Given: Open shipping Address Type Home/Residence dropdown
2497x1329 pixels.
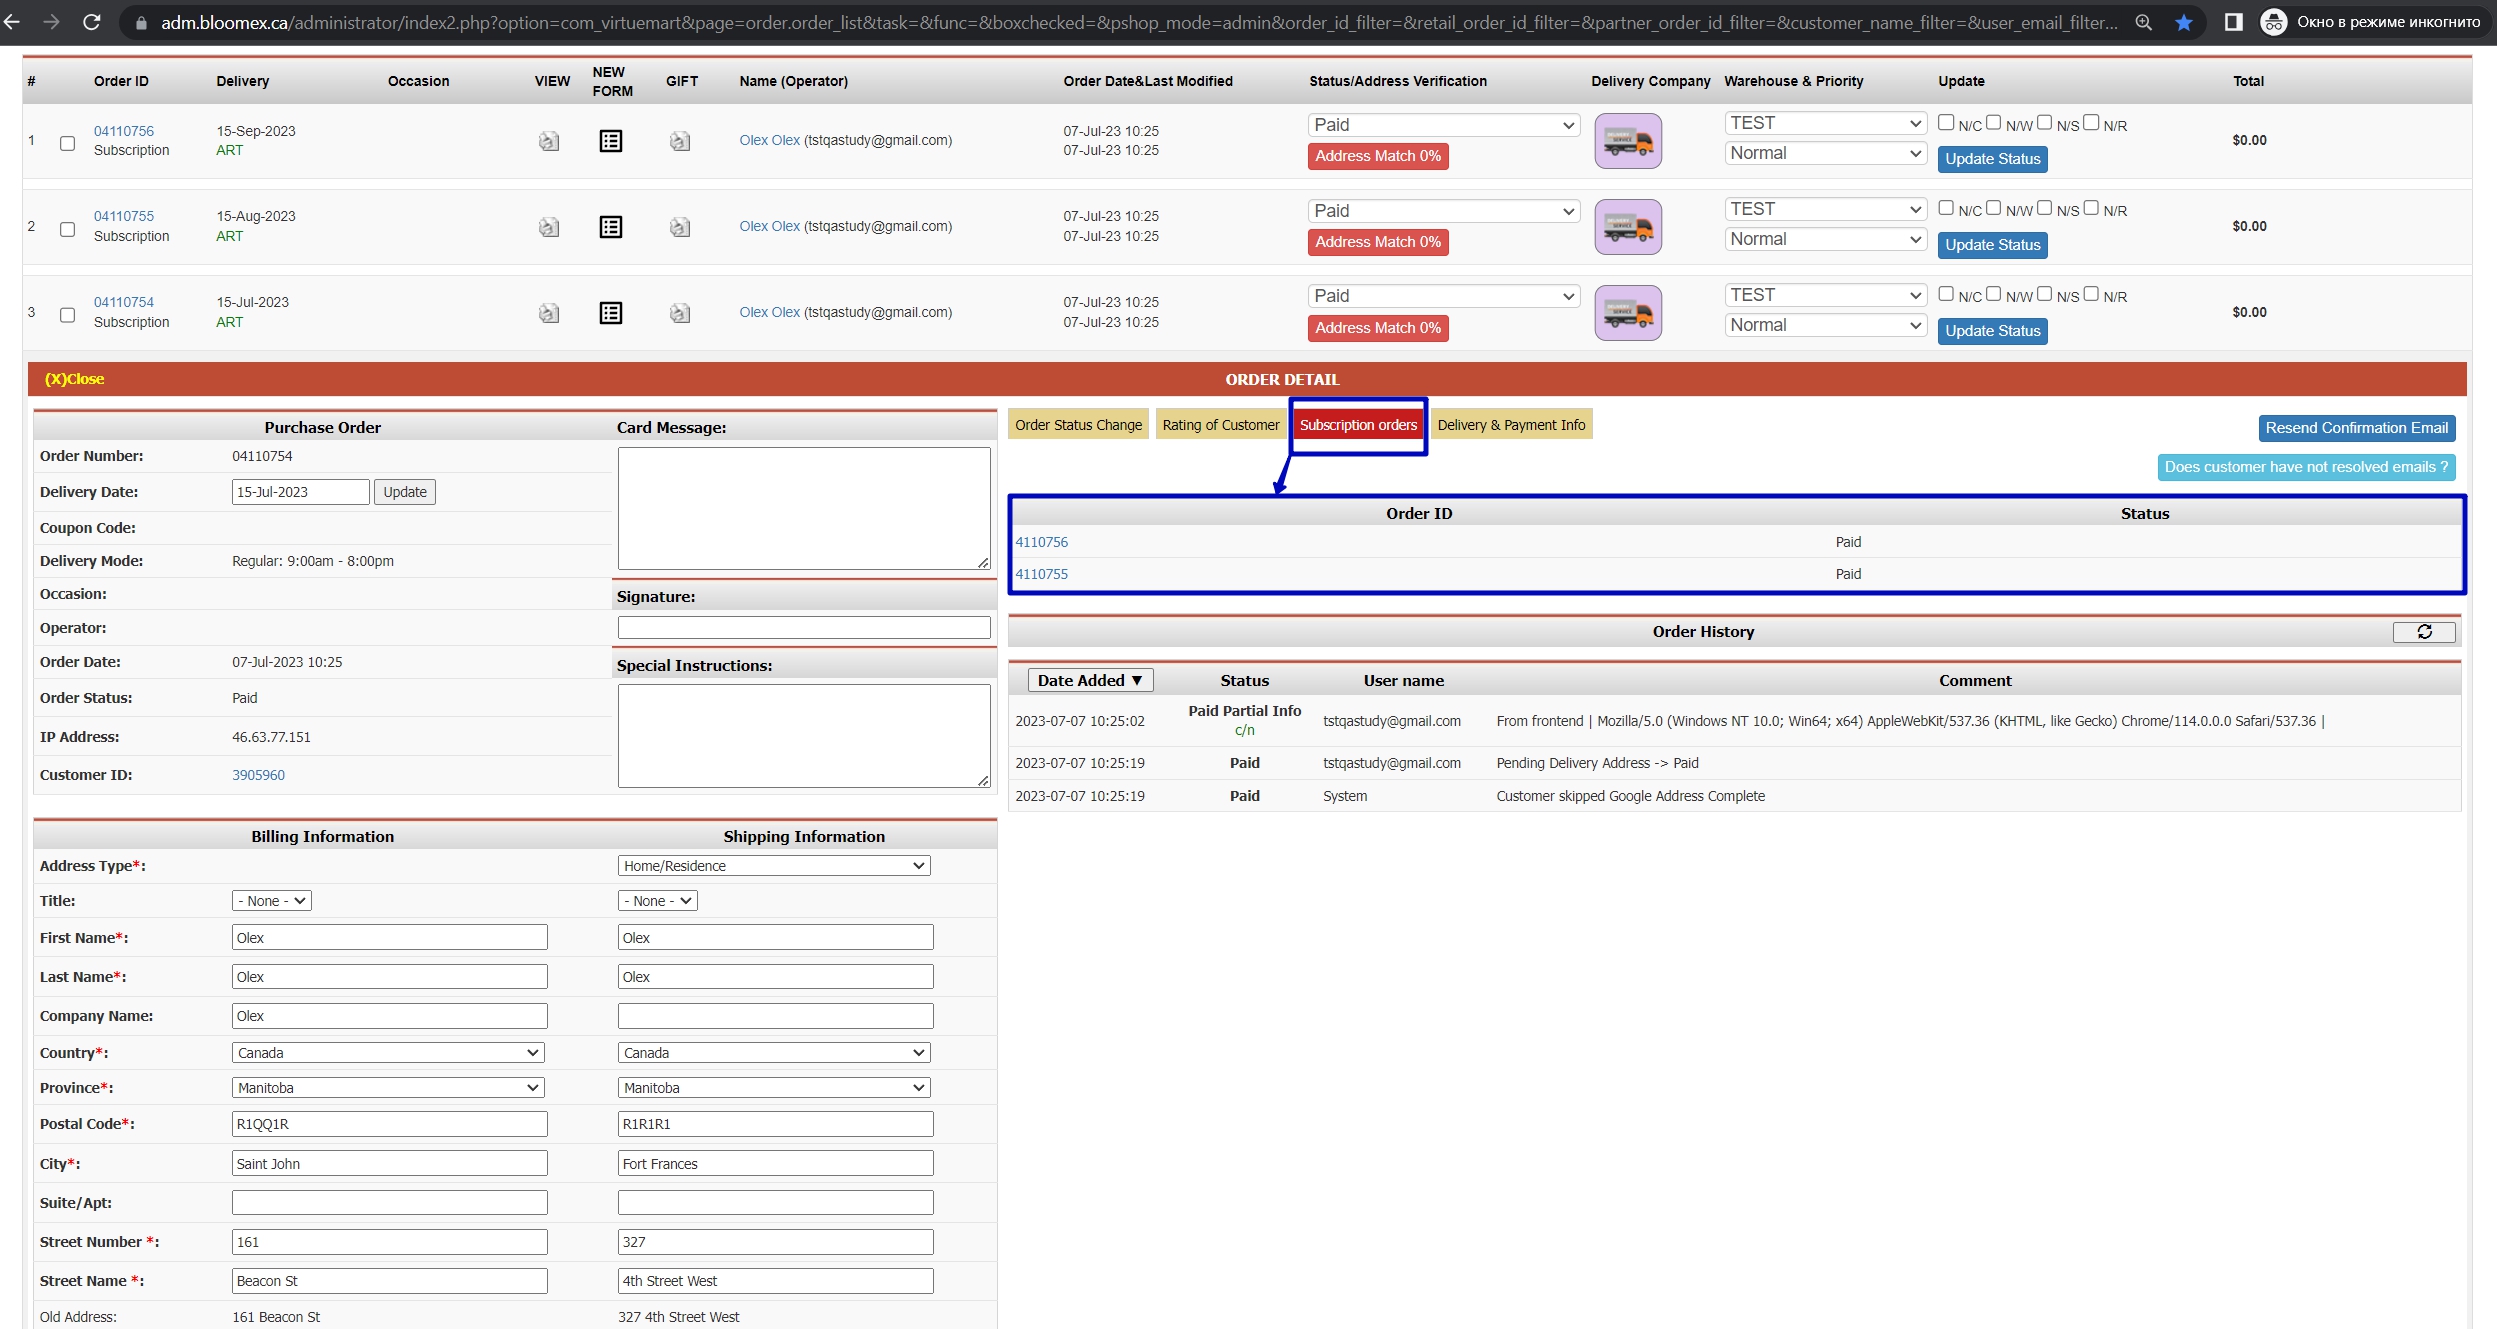Looking at the screenshot, I should click(774, 866).
